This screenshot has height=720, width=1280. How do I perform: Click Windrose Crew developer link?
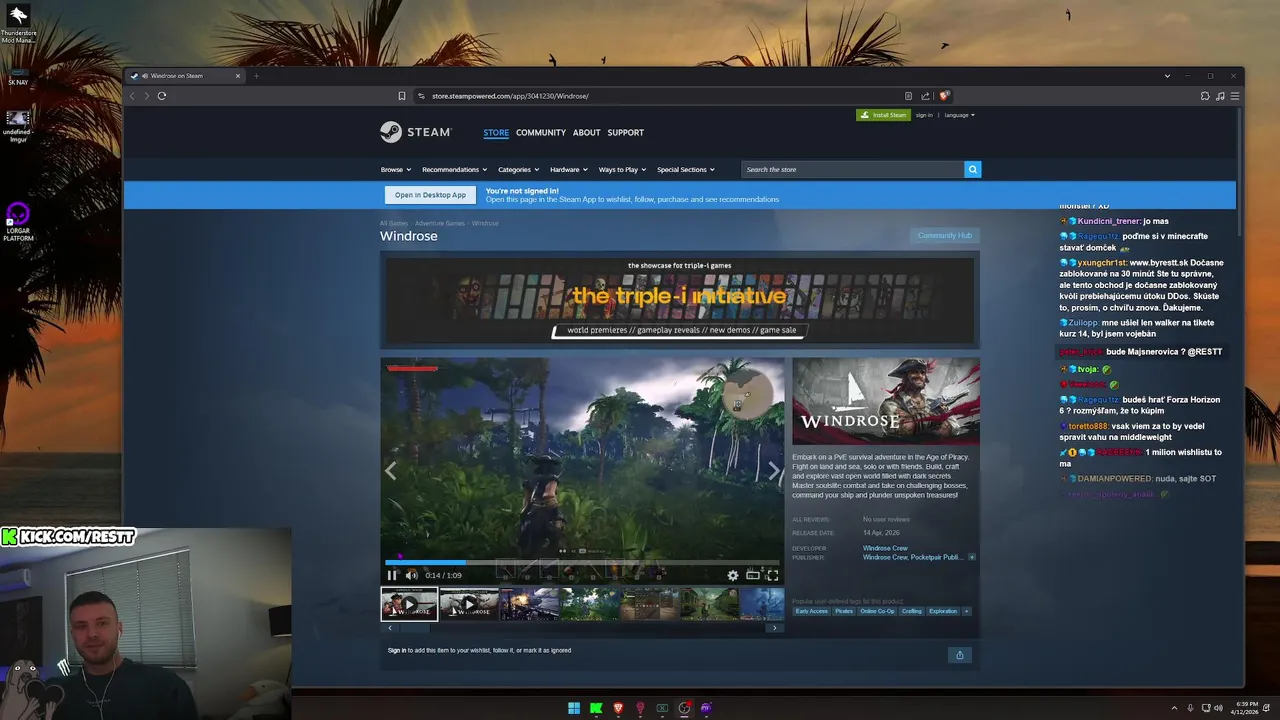[x=885, y=548]
